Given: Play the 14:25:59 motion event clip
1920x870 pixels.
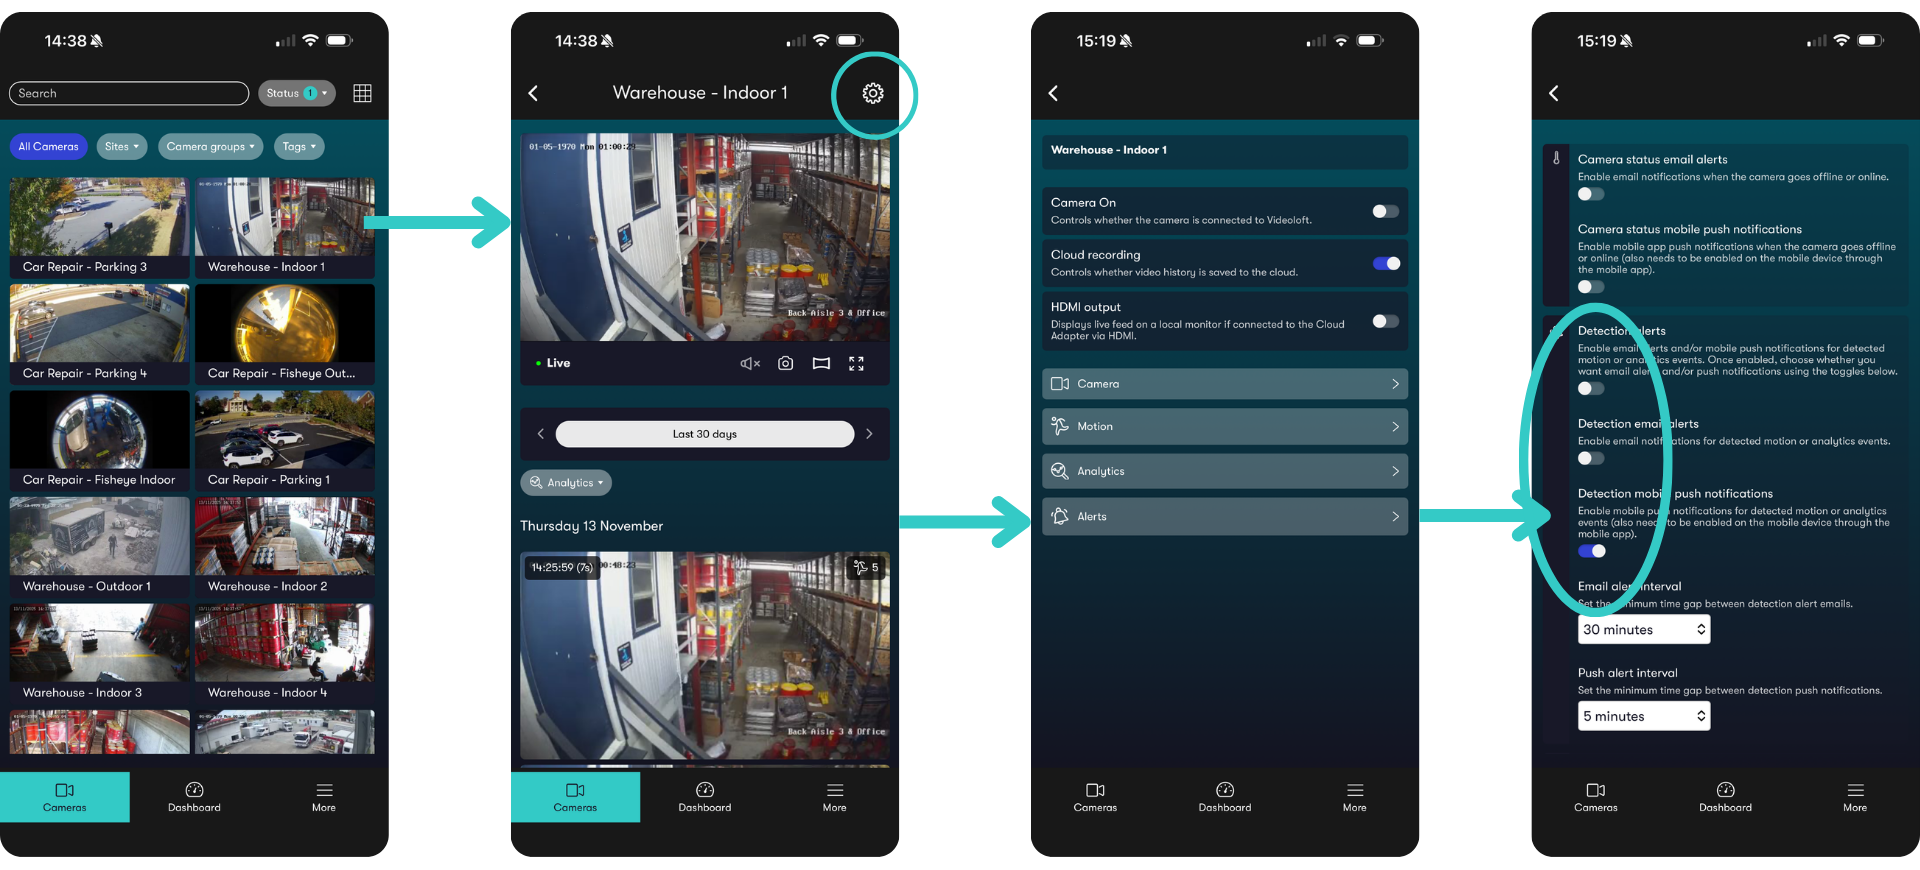Looking at the screenshot, I should click(x=705, y=656).
